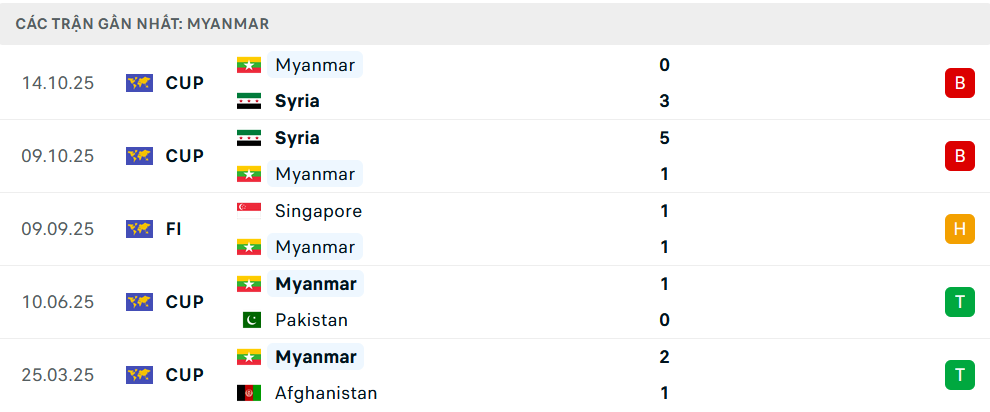Image resolution: width=990 pixels, height=412 pixels.
Task: Click green T badge for Pakistan match
Action: tap(959, 302)
